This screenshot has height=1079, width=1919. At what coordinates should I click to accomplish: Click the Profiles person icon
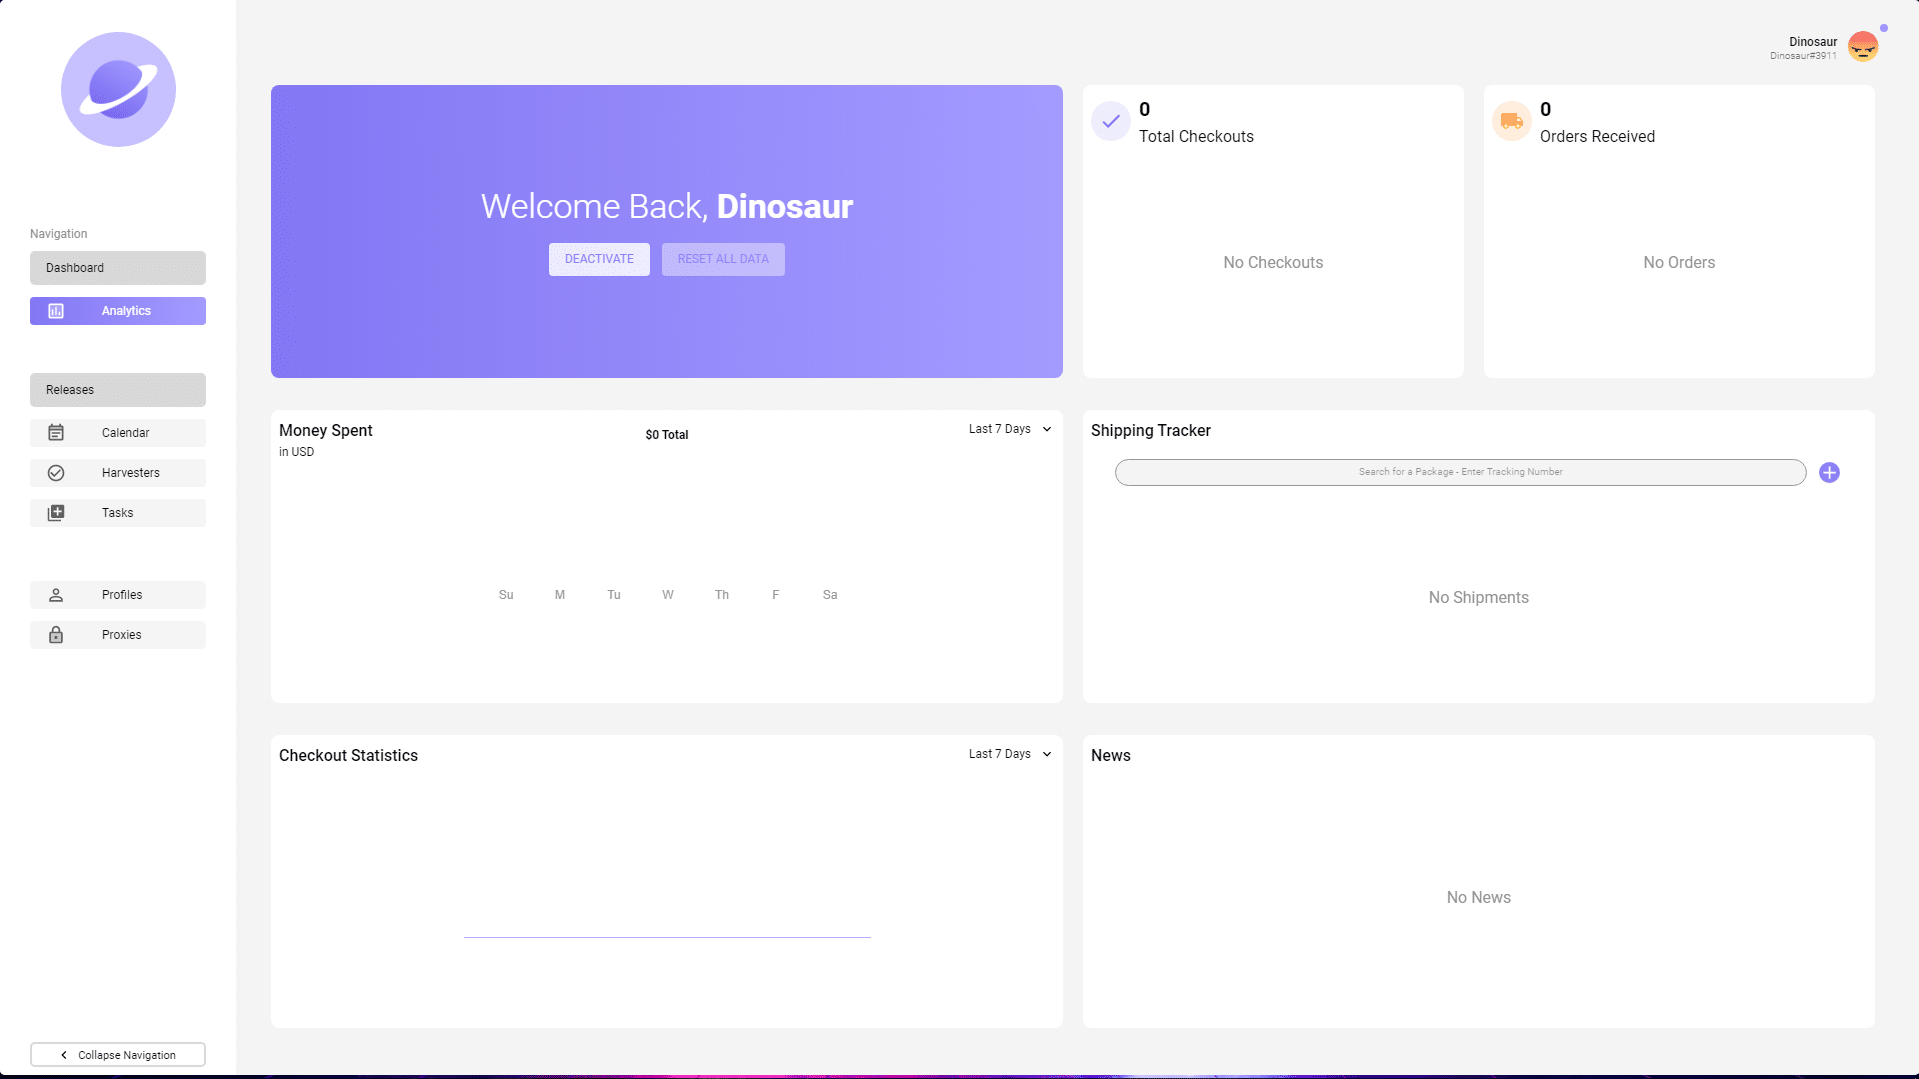click(x=56, y=595)
